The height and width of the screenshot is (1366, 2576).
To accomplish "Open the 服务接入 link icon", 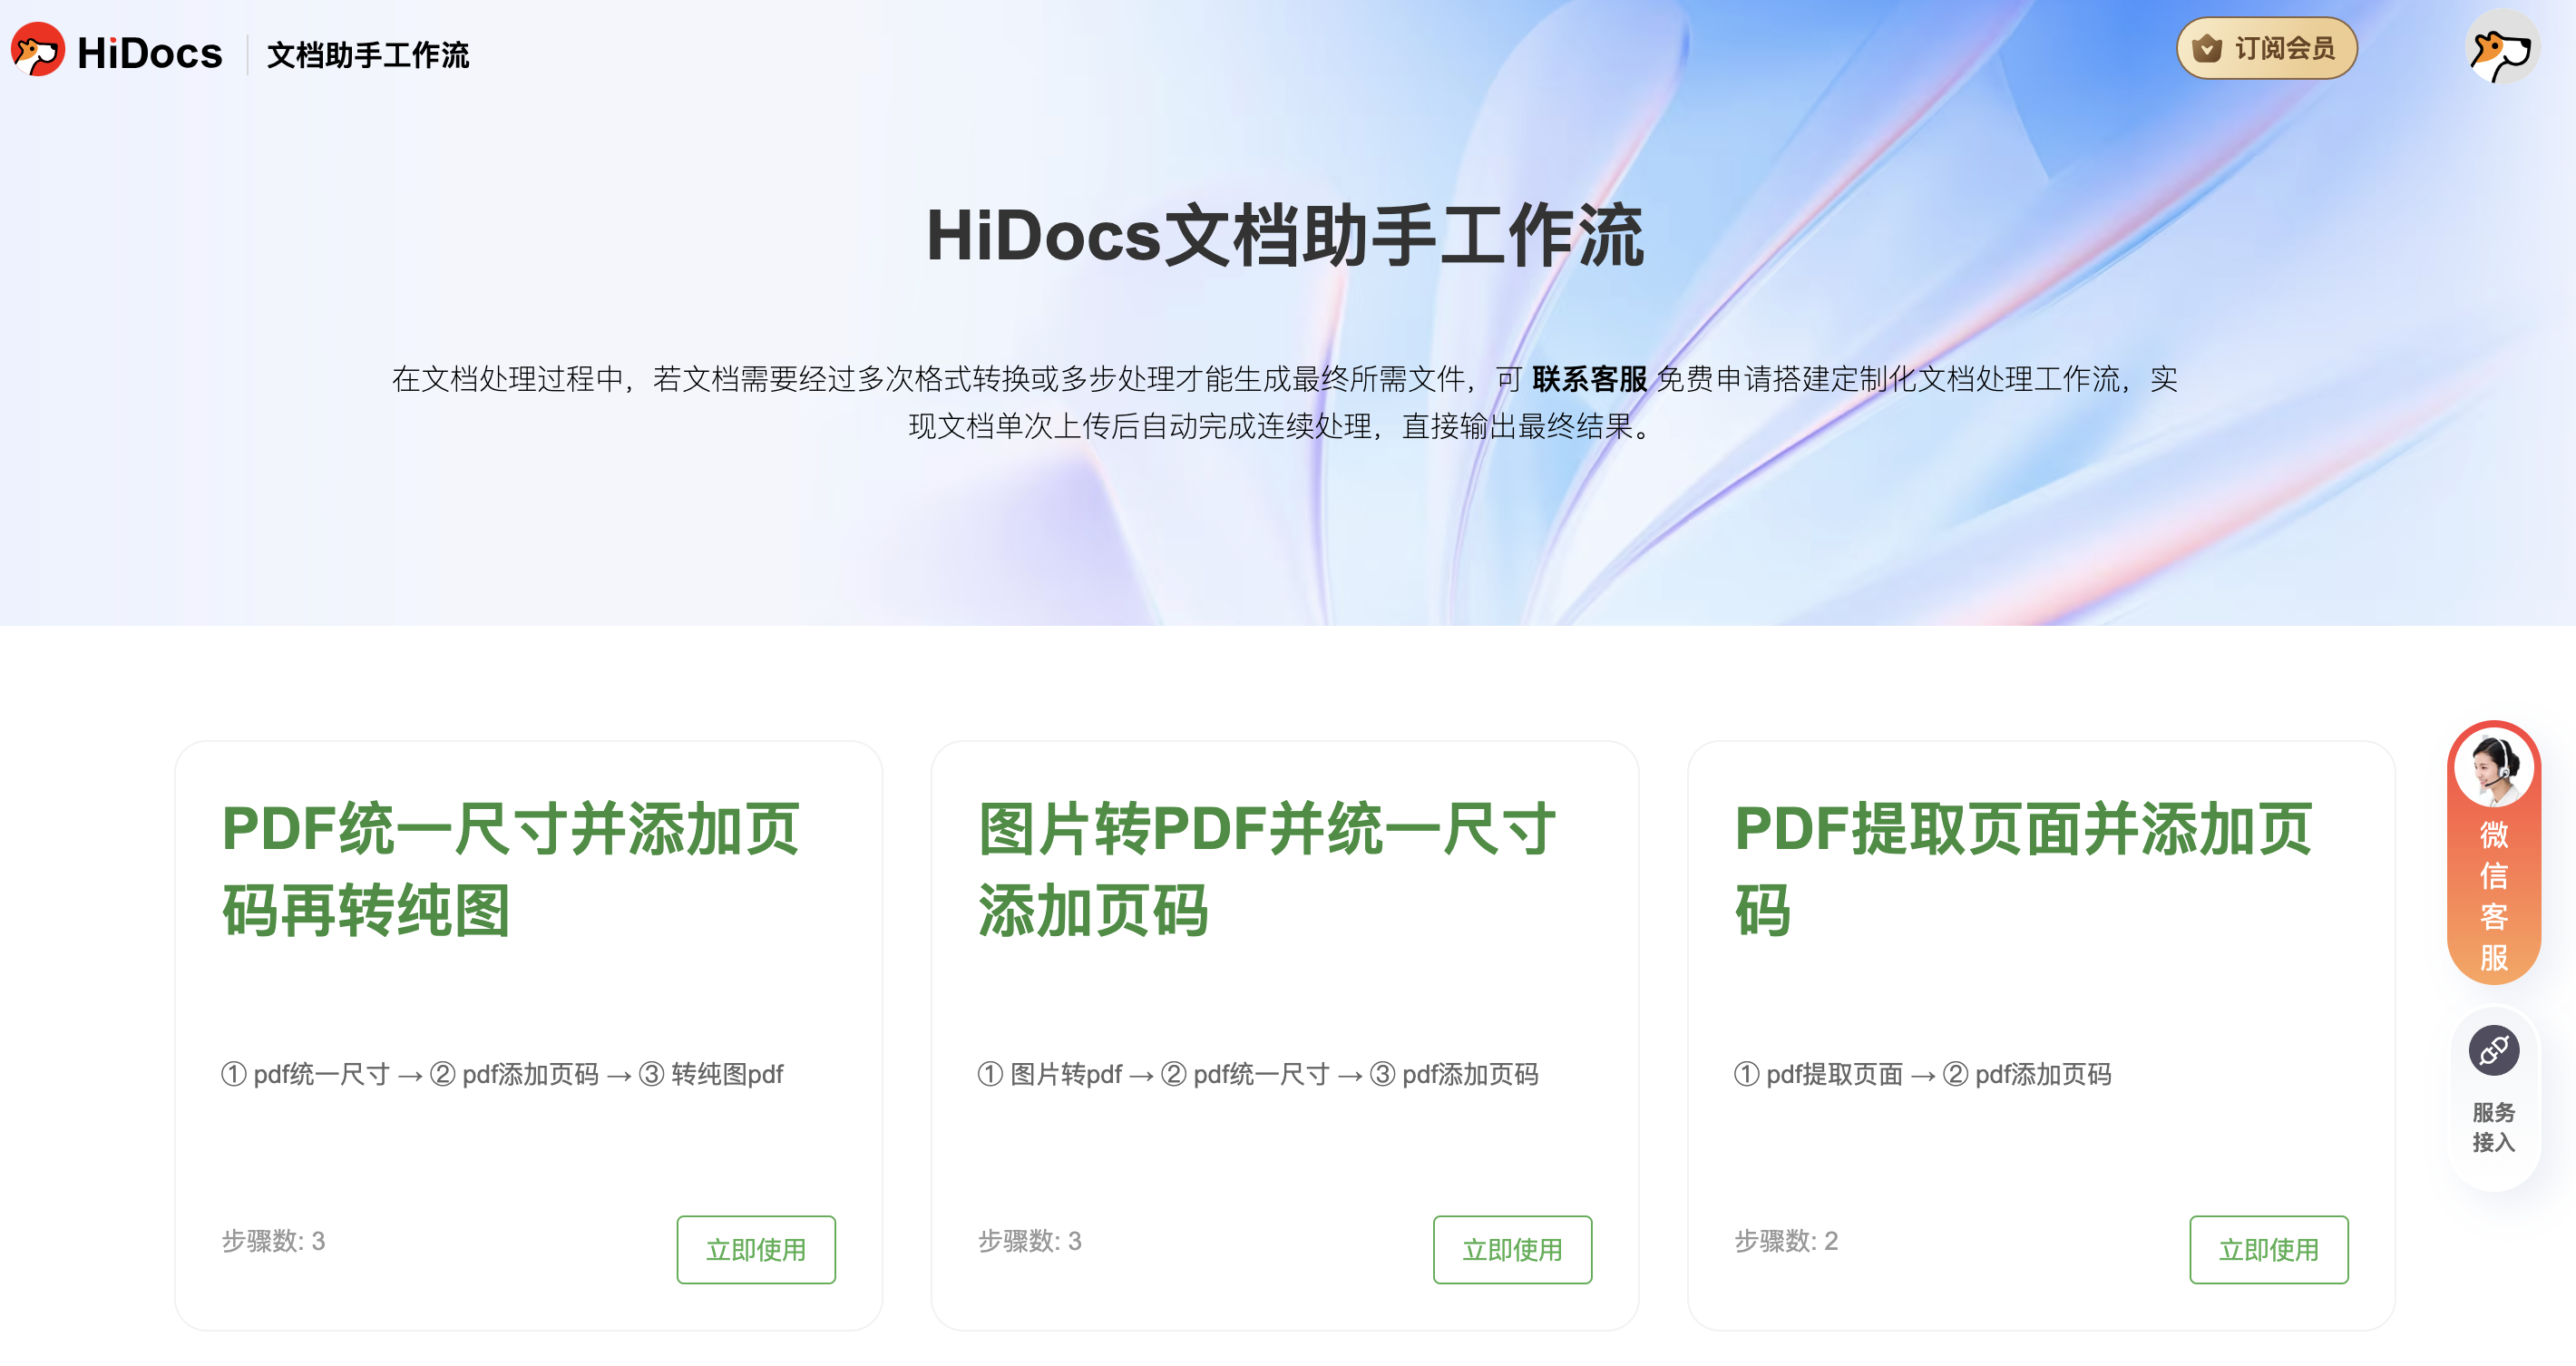I will [x=2493, y=1051].
